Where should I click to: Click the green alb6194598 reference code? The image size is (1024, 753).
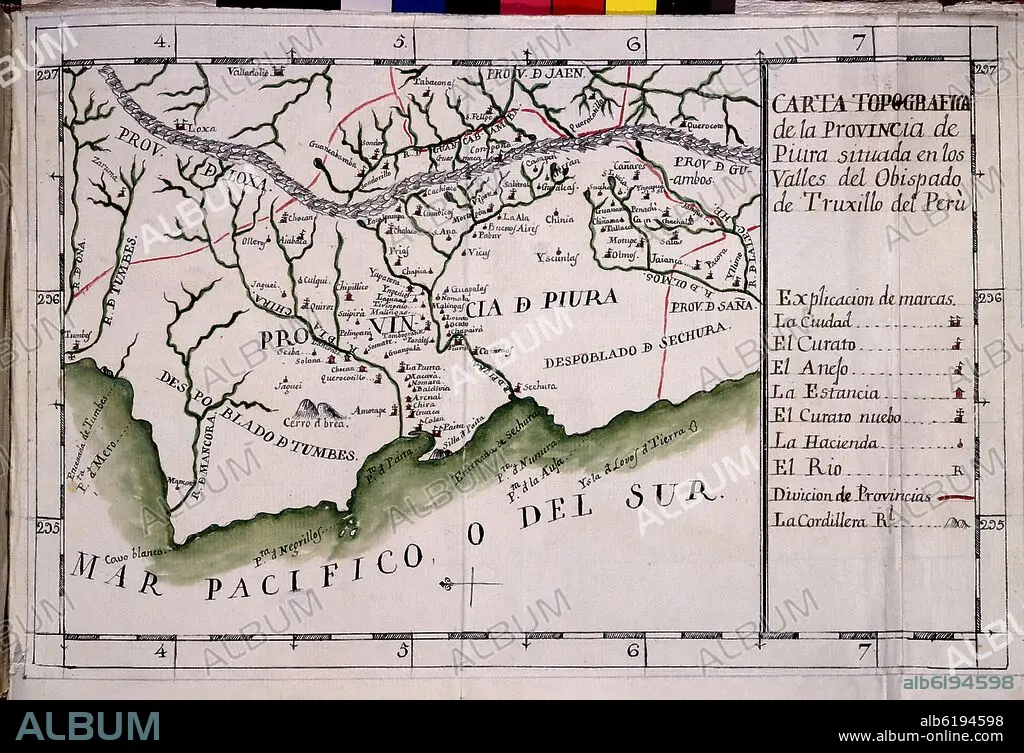[x=958, y=682]
